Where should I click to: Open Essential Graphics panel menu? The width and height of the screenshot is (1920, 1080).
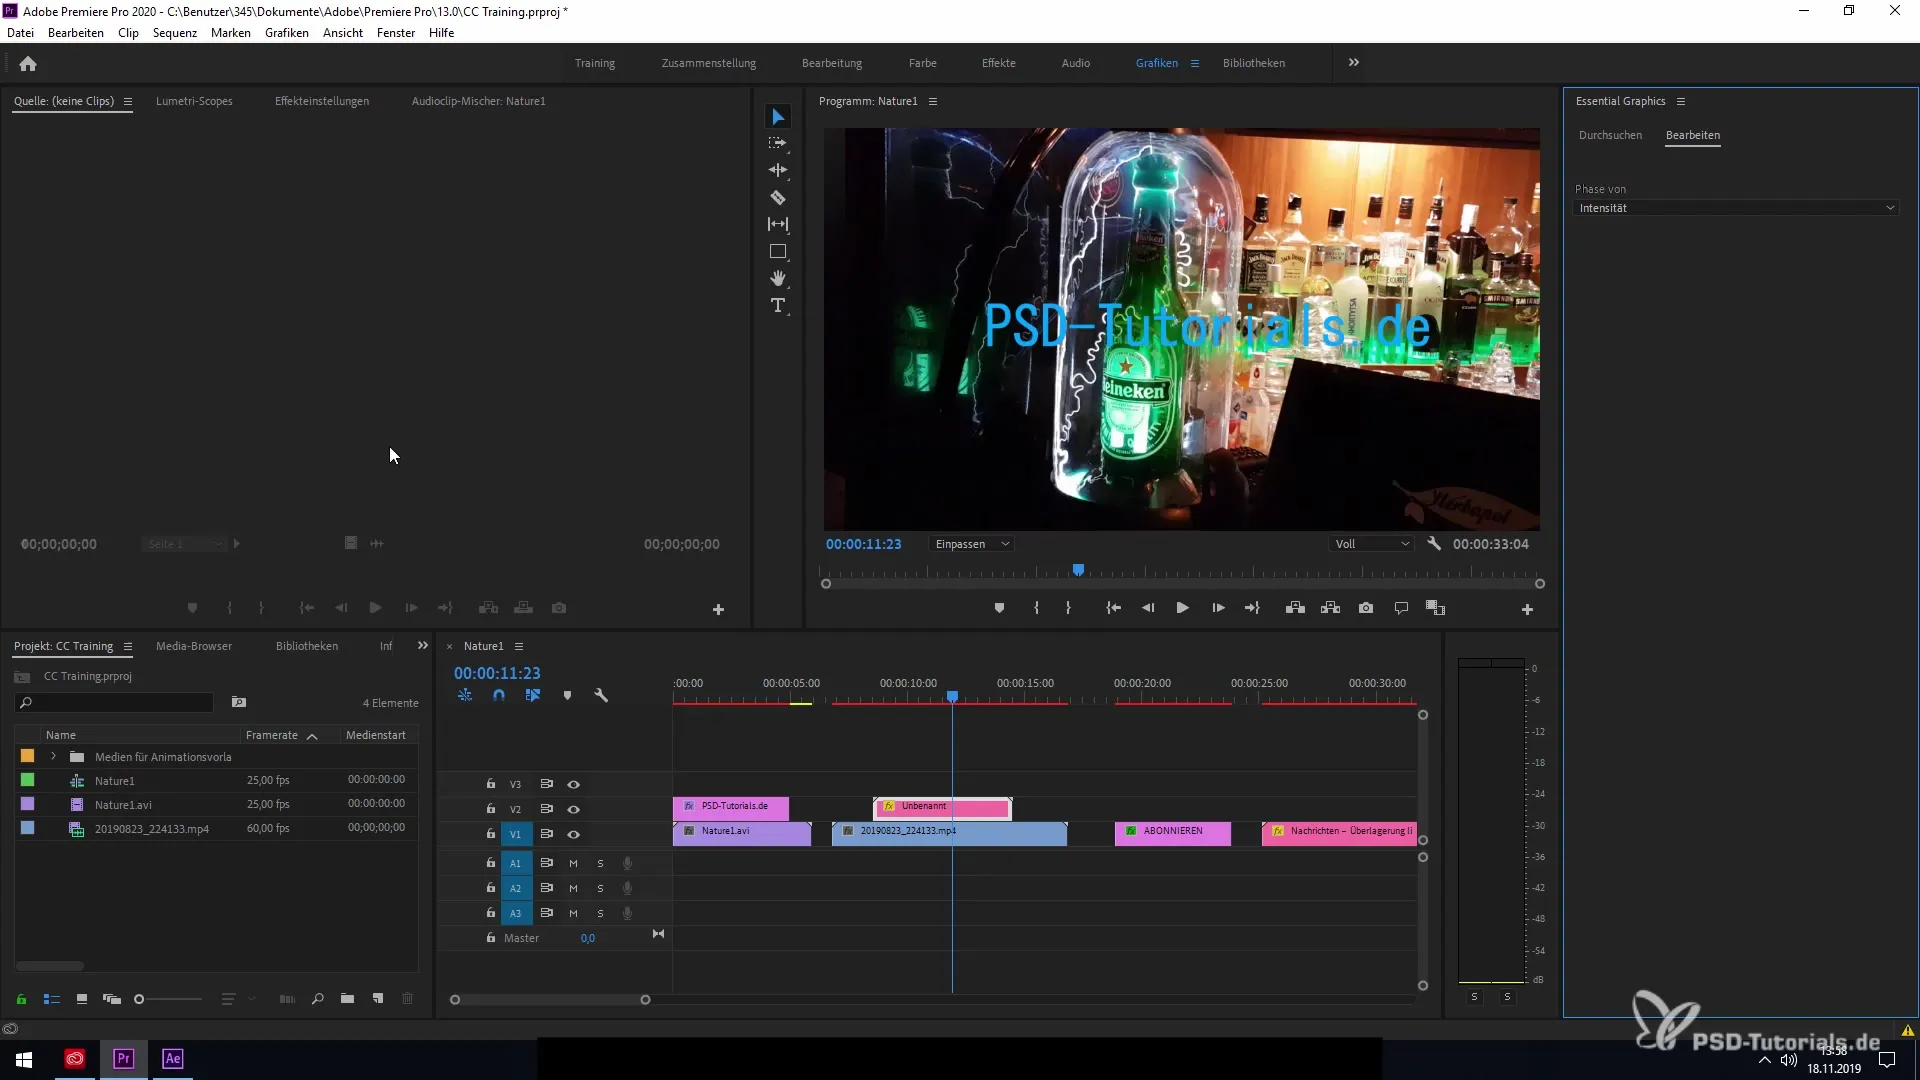(1681, 101)
